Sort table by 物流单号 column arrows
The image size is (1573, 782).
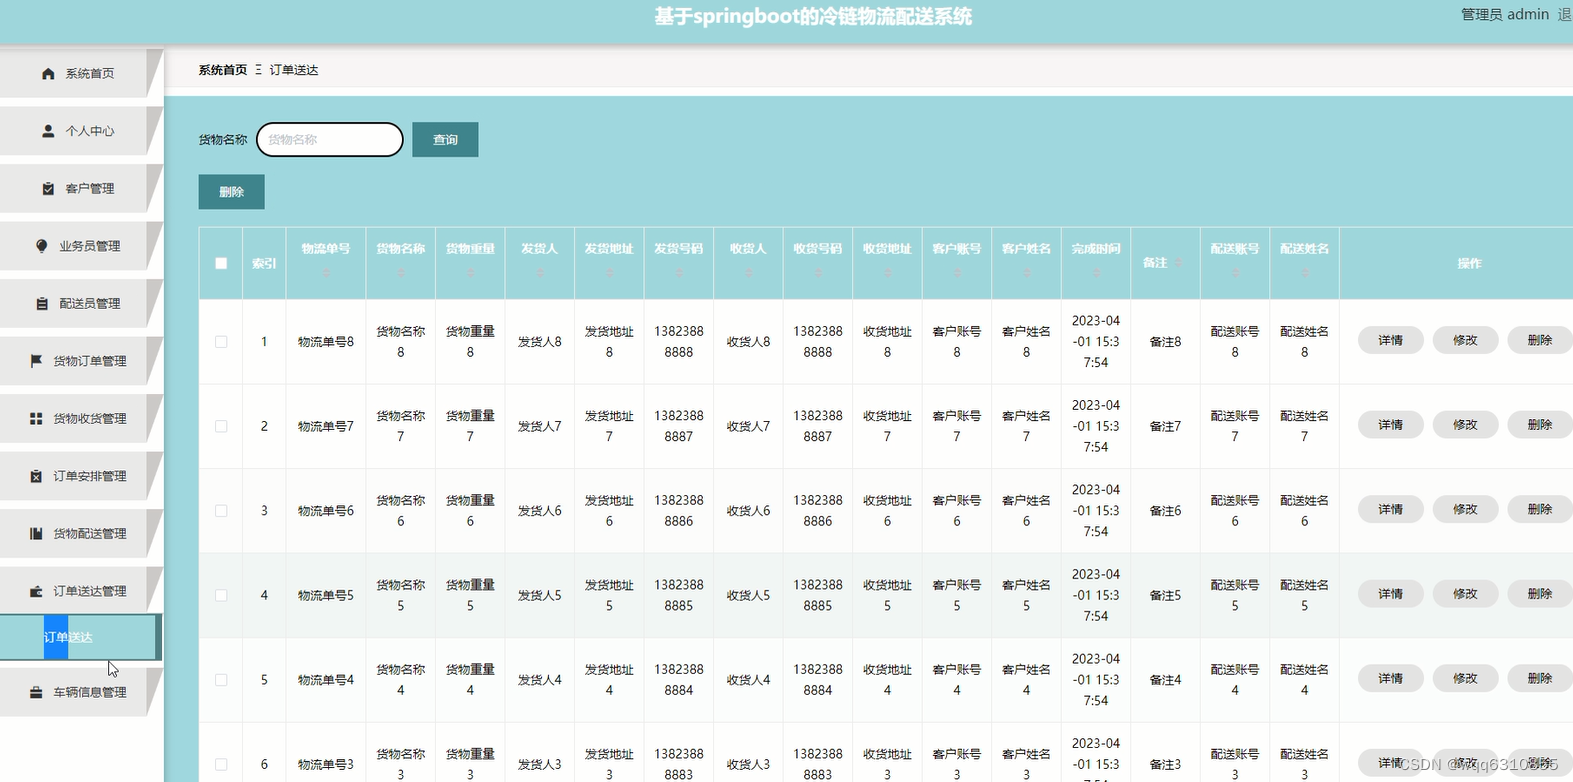pos(326,272)
